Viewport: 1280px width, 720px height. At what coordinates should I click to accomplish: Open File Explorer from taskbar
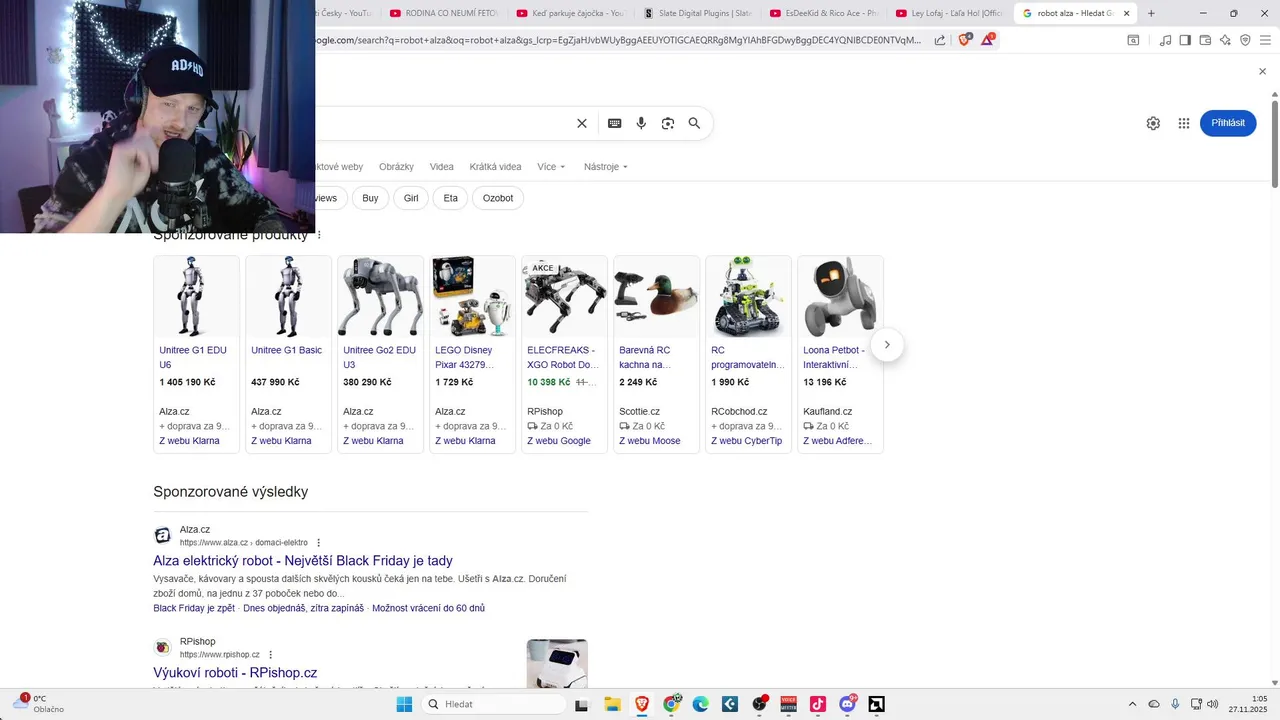(x=612, y=704)
